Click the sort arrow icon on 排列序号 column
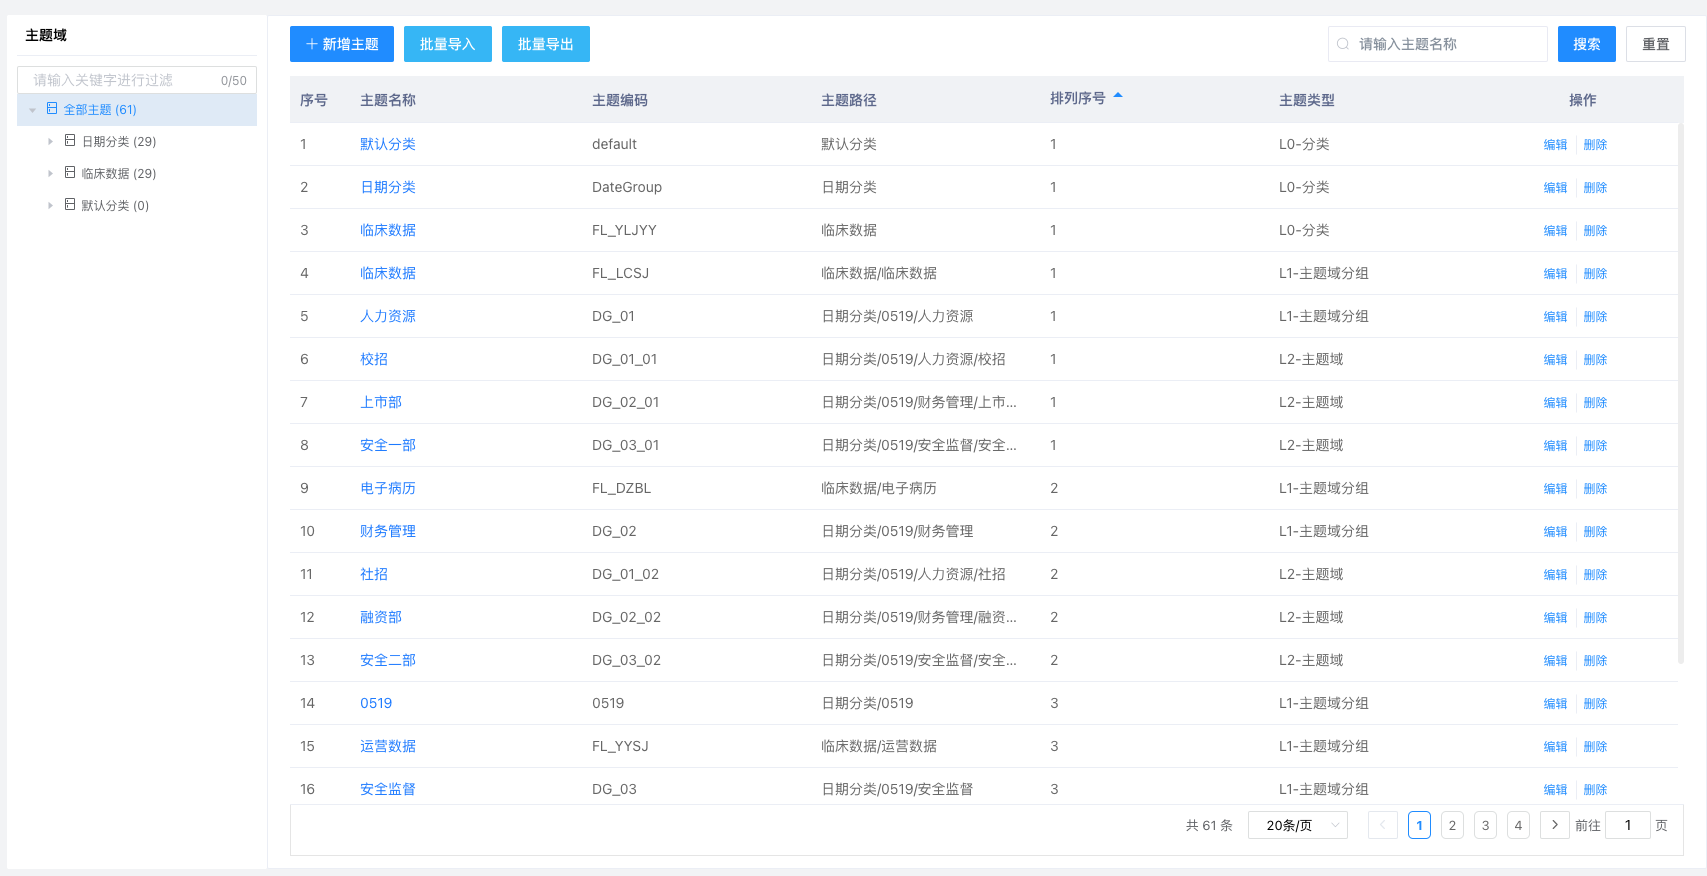The height and width of the screenshot is (876, 1707). pyautogui.click(x=1118, y=97)
